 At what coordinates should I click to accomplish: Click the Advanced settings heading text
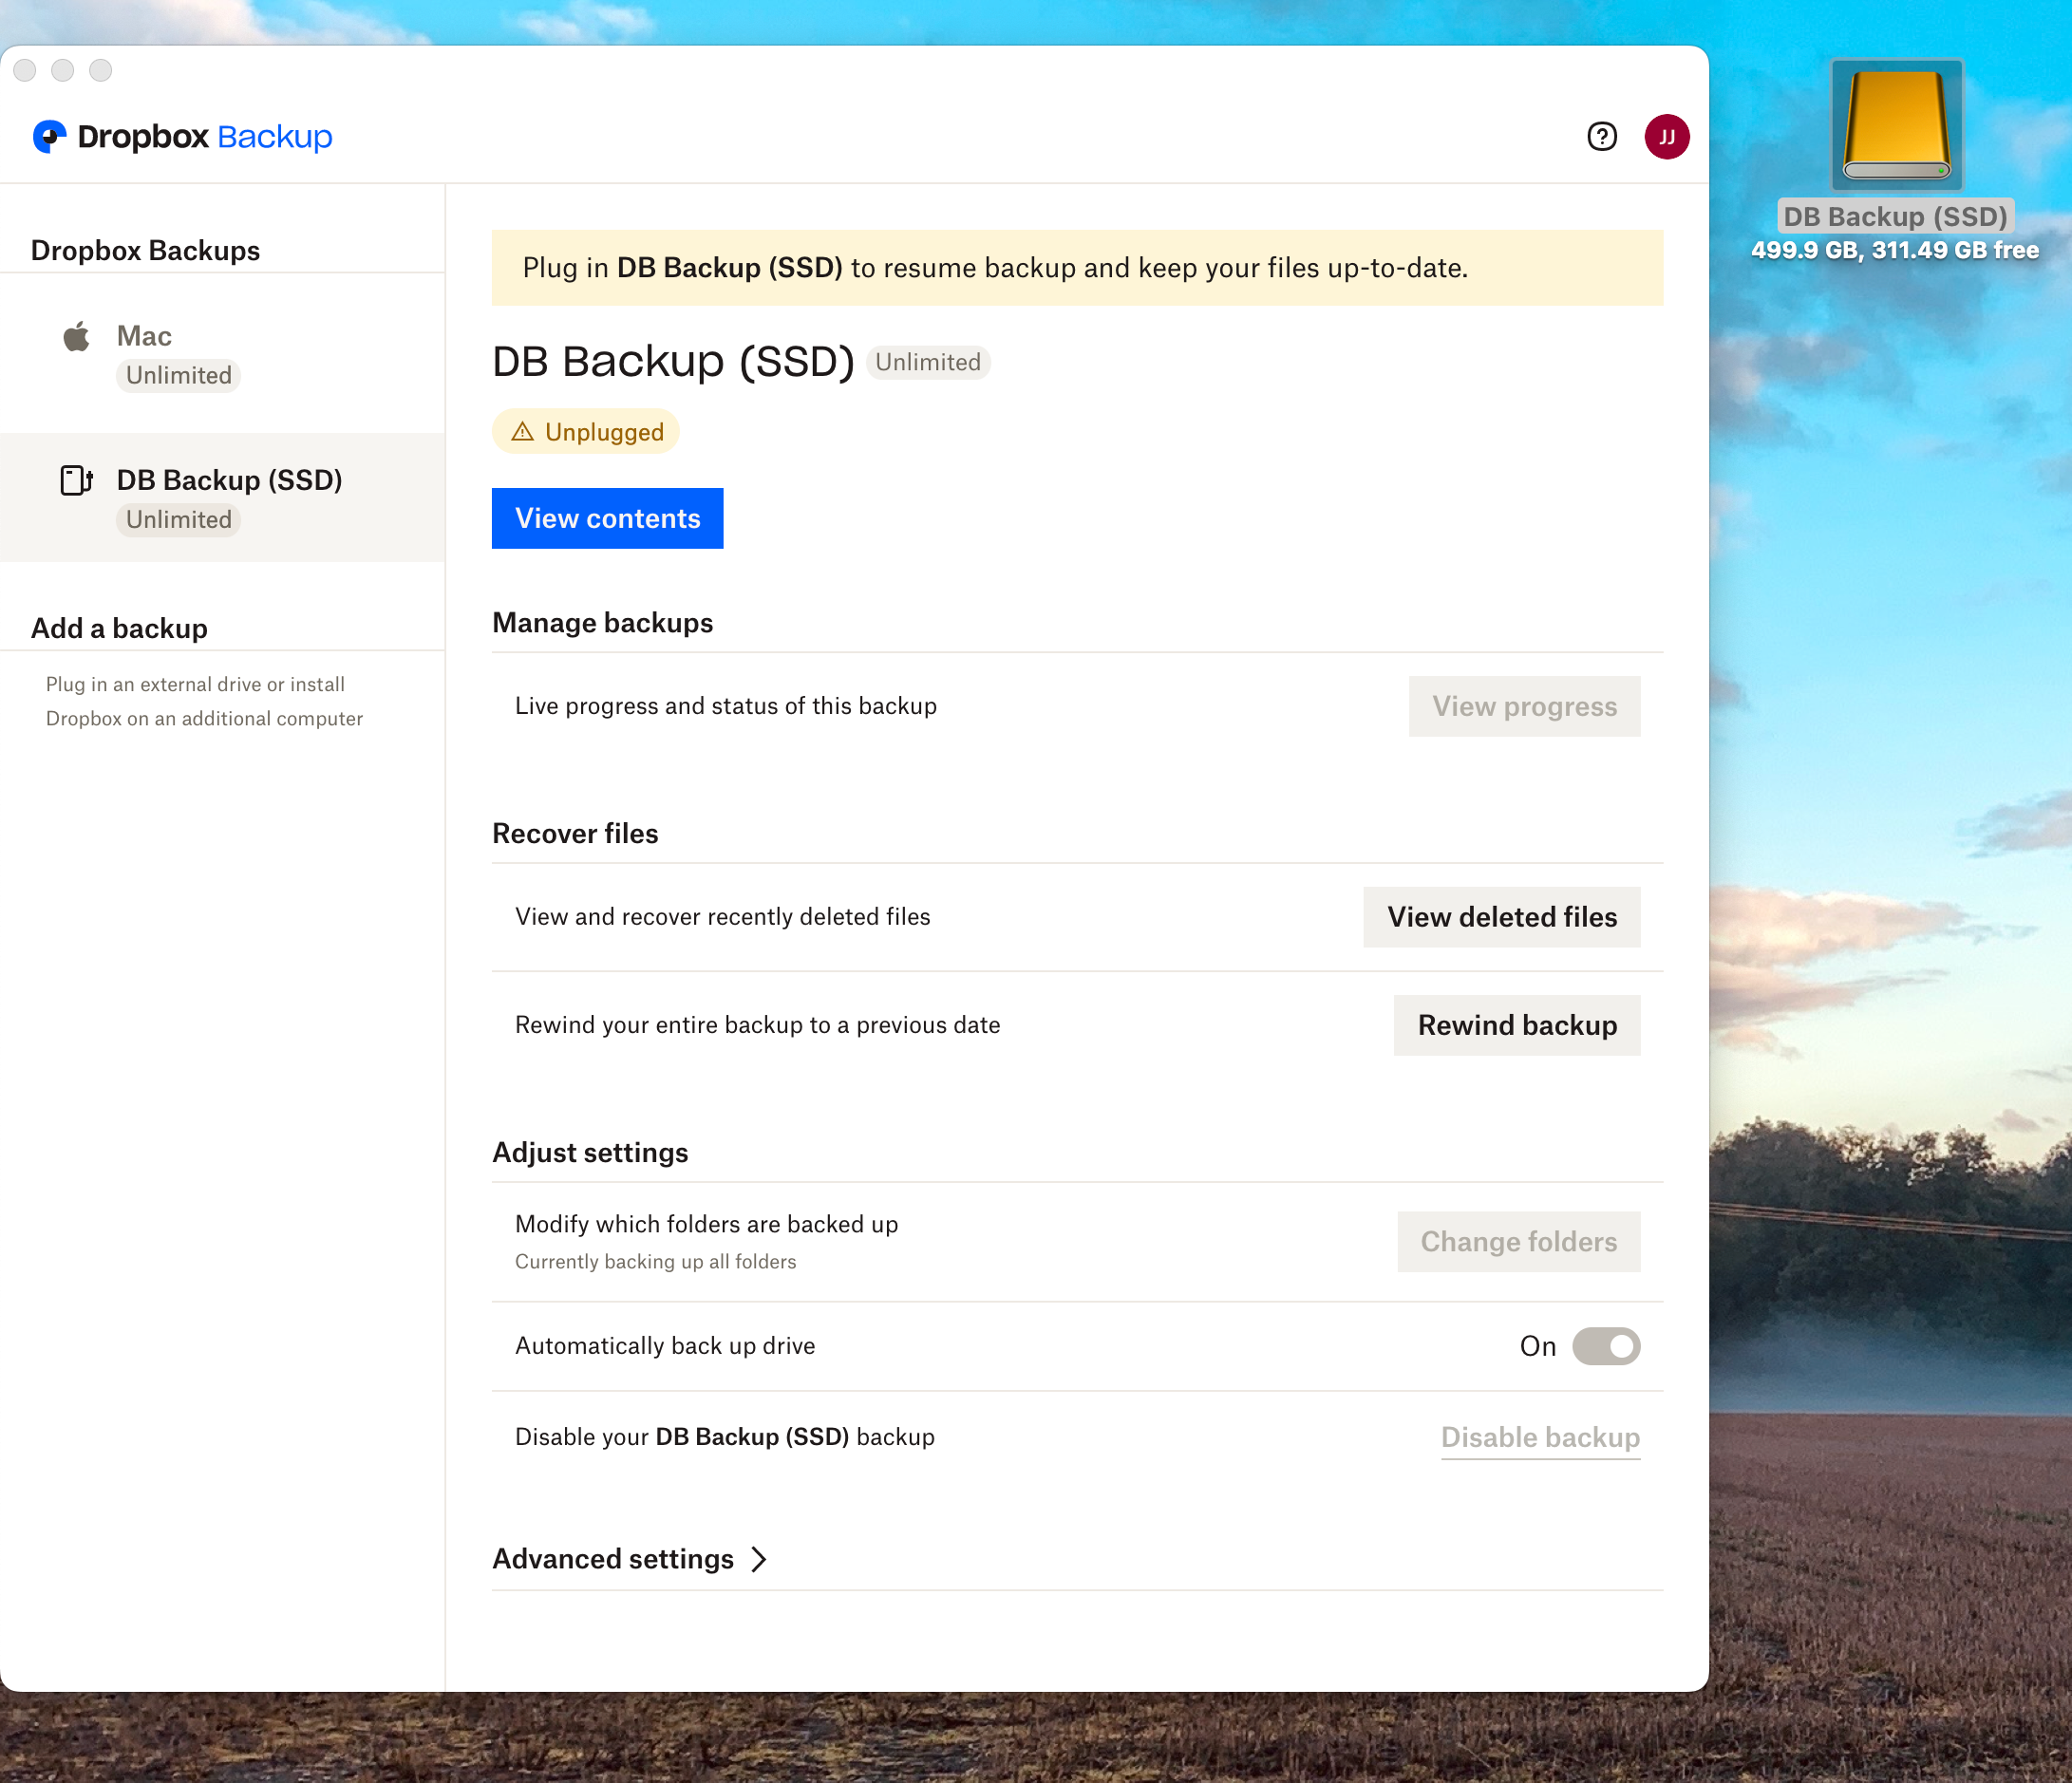(x=612, y=1559)
